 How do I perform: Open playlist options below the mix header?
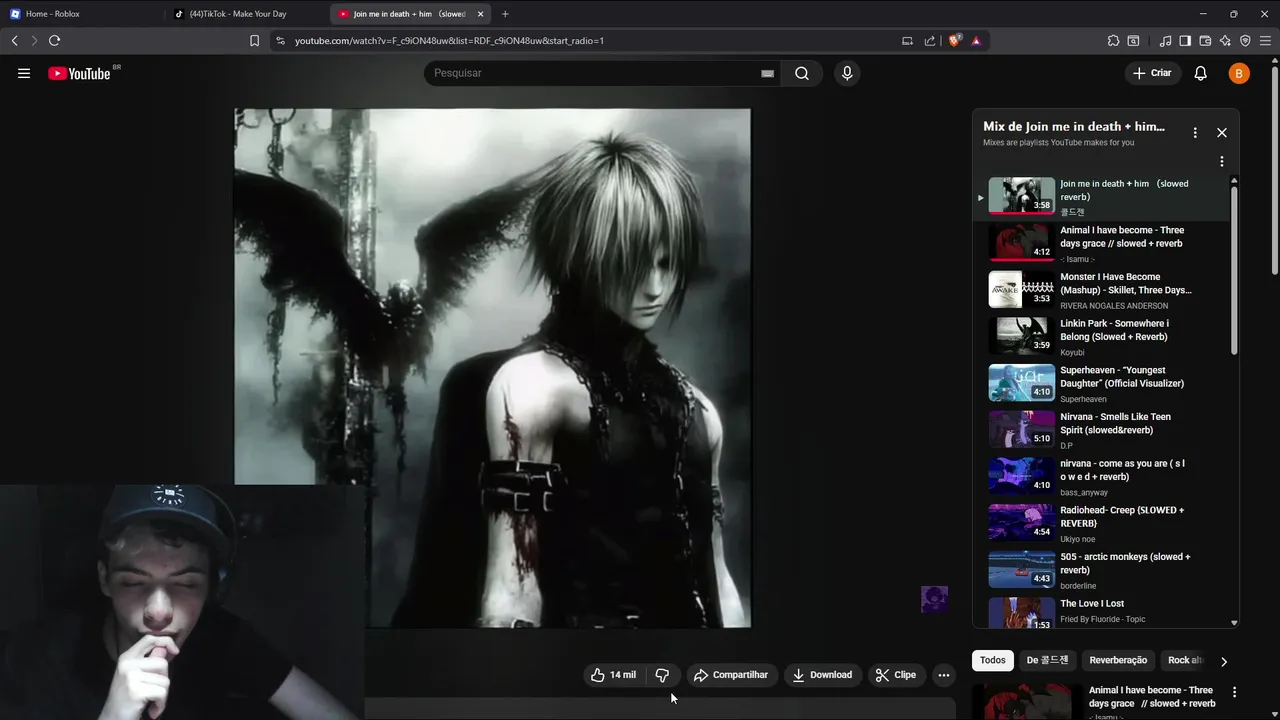(1221, 161)
